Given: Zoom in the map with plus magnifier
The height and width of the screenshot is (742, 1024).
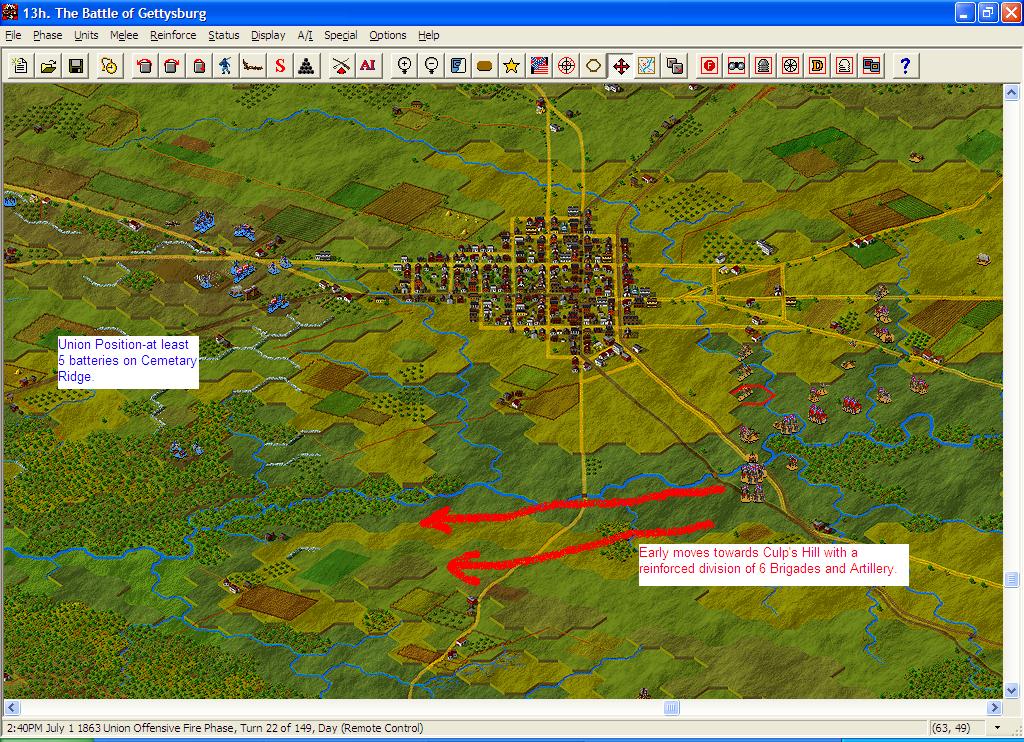Looking at the screenshot, I should pos(404,65).
